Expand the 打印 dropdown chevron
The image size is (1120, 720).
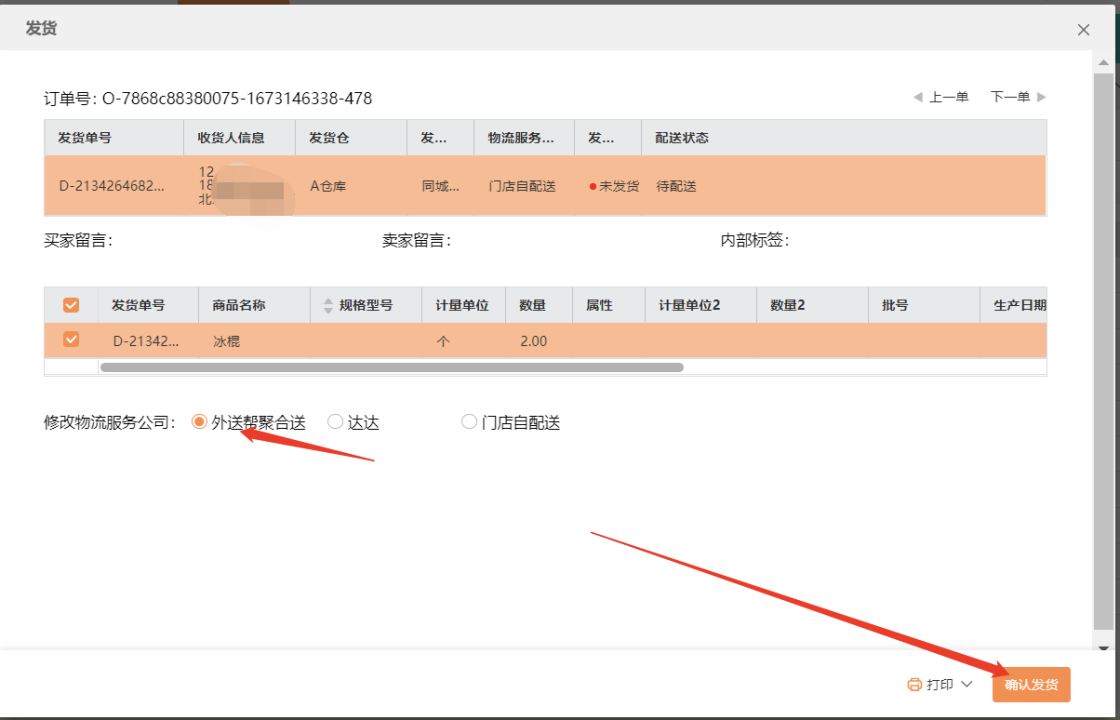pos(967,685)
